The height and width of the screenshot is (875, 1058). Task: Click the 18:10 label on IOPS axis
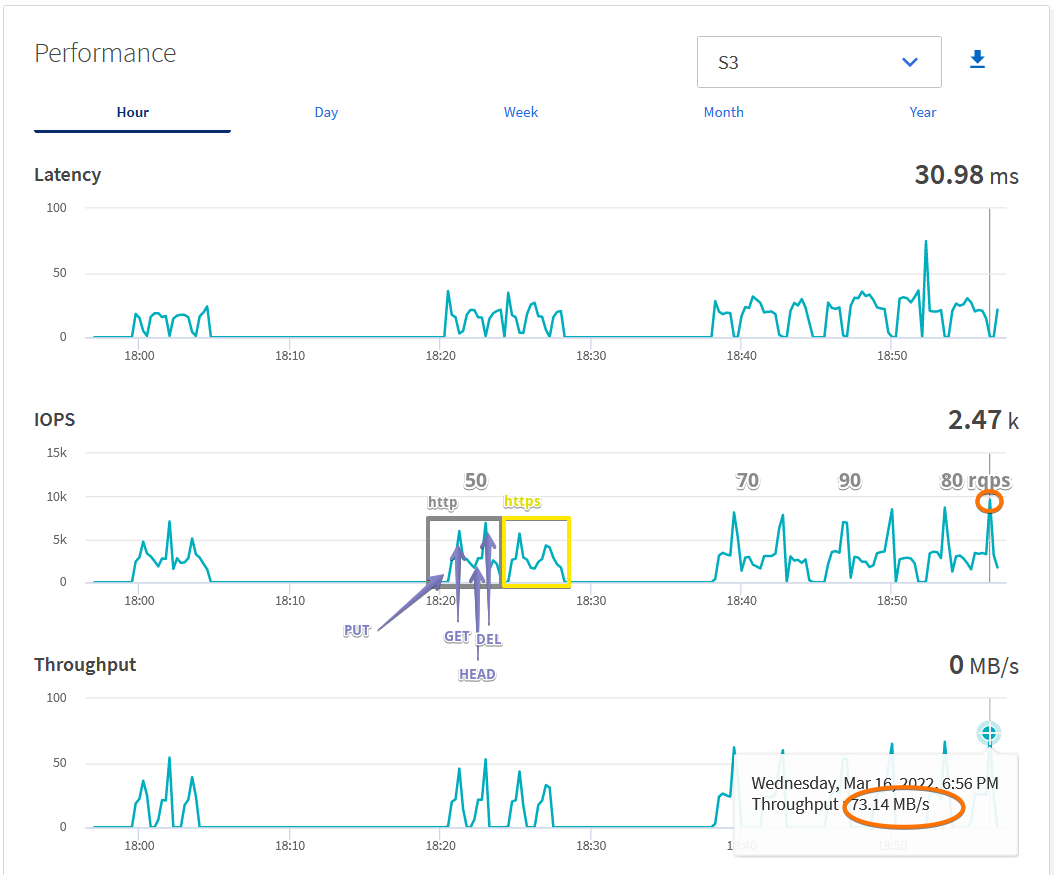pyautogui.click(x=289, y=600)
